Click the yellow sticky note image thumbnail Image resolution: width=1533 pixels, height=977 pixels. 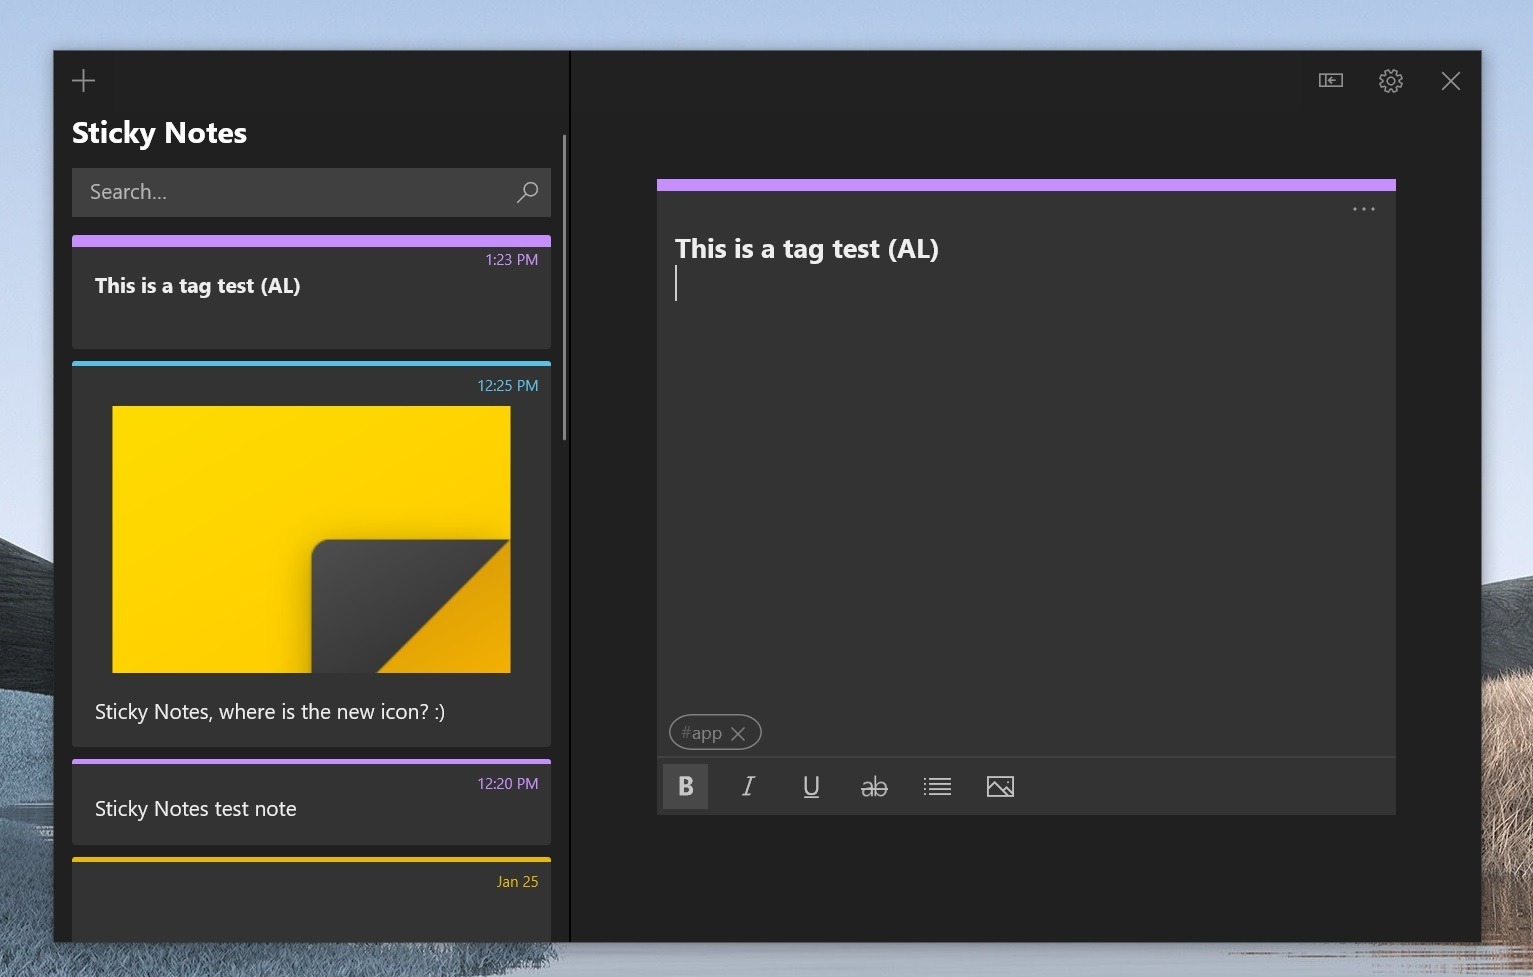pyautogui.click(x=311, y=539)
